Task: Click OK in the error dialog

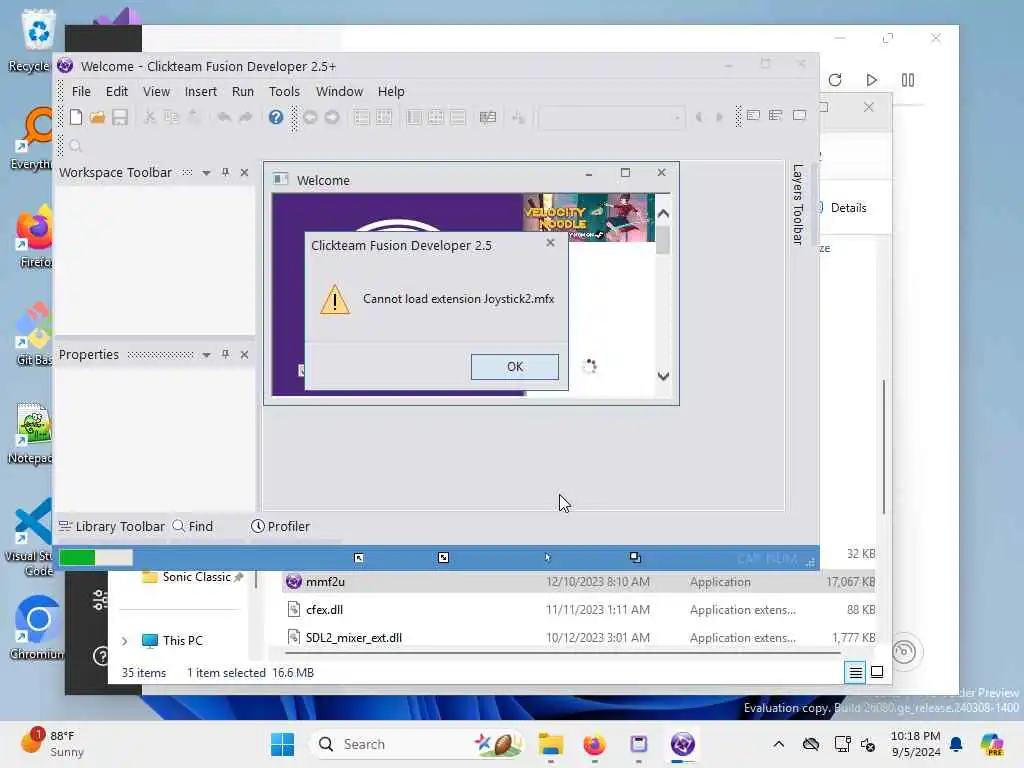Action: (515, 366)
